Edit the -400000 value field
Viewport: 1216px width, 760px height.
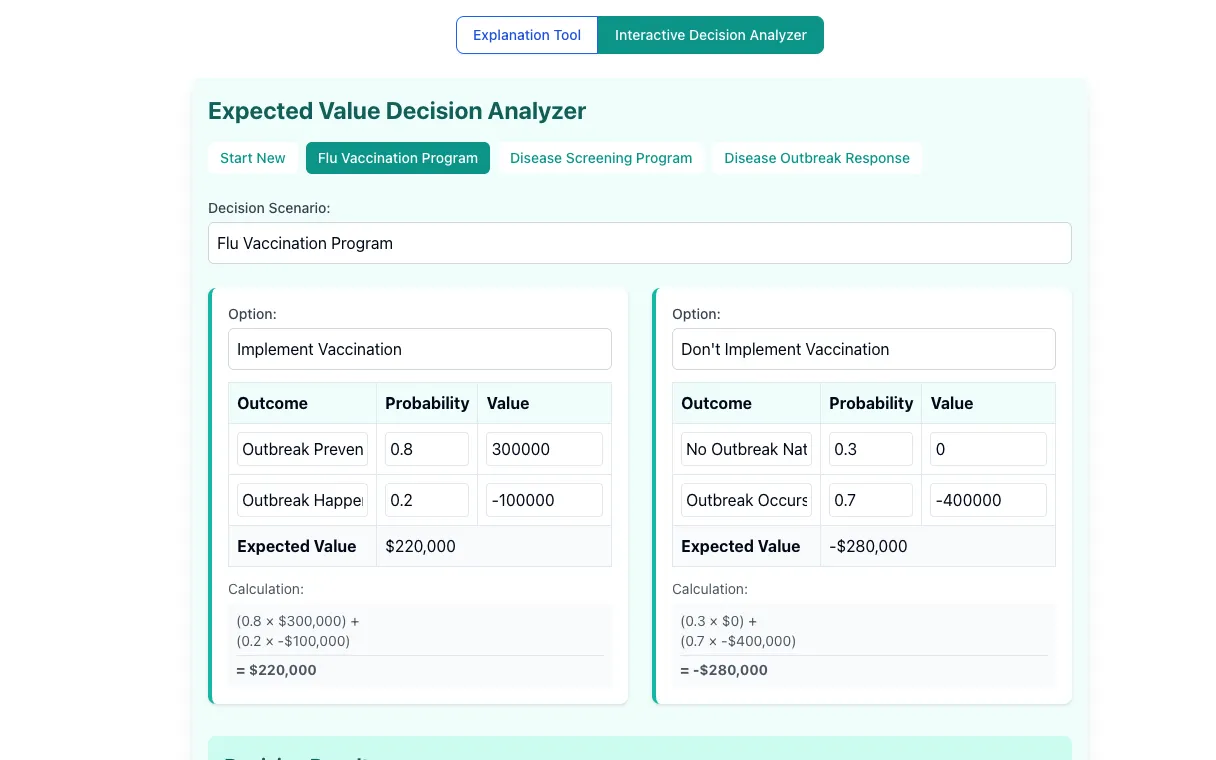[x=989, y=500]
